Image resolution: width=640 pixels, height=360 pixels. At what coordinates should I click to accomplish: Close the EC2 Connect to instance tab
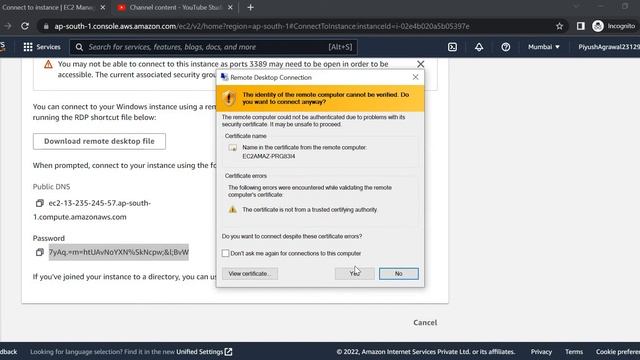[102, 7]
